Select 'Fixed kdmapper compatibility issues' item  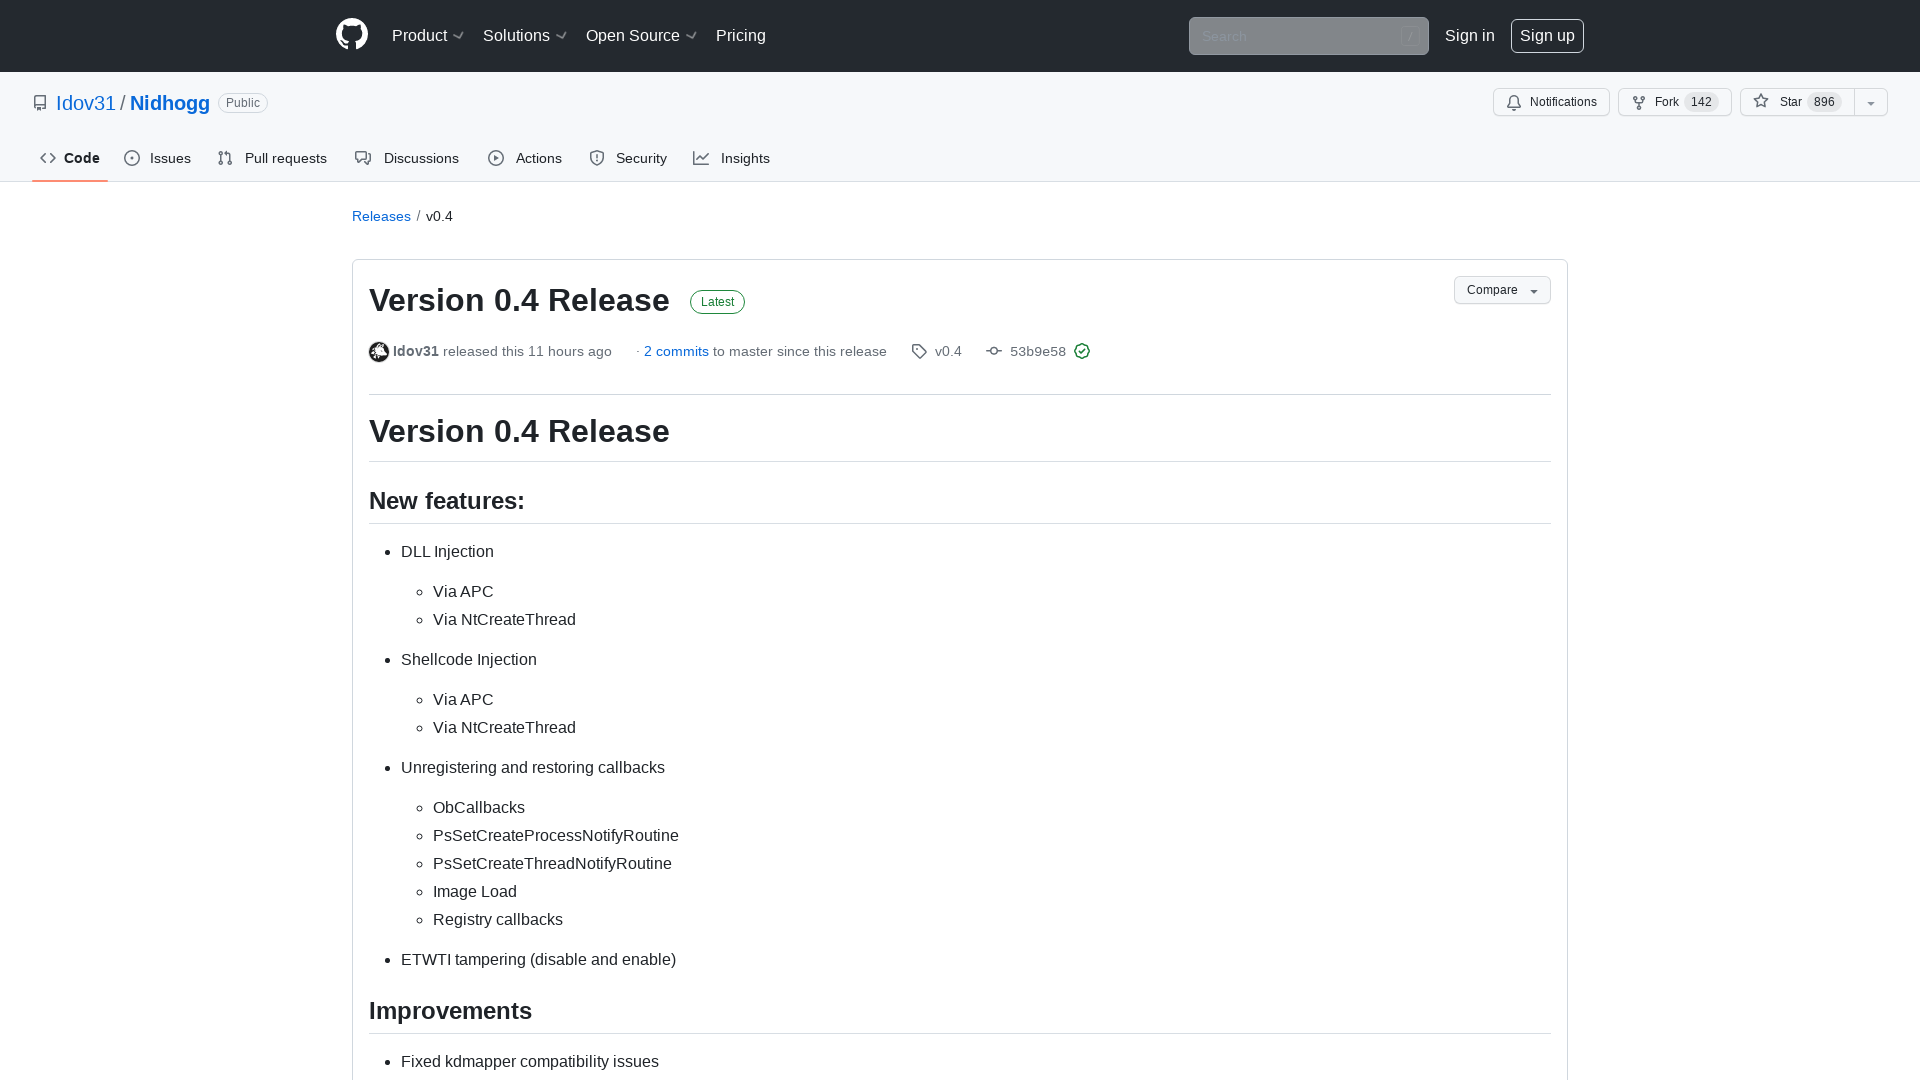530,1062
